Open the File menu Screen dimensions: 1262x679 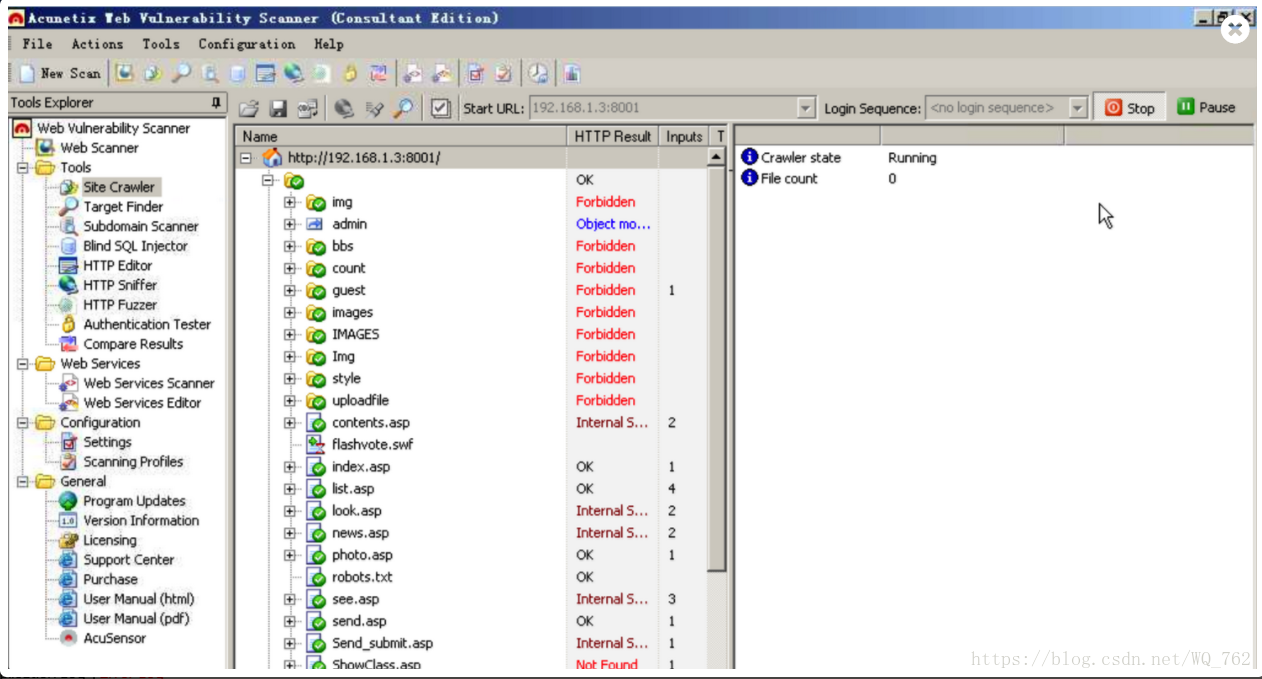click(37, 44)
